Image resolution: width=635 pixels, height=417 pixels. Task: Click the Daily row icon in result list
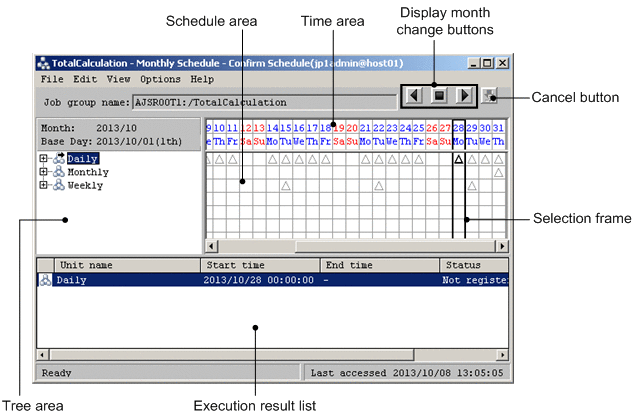[x=45, y=281]
